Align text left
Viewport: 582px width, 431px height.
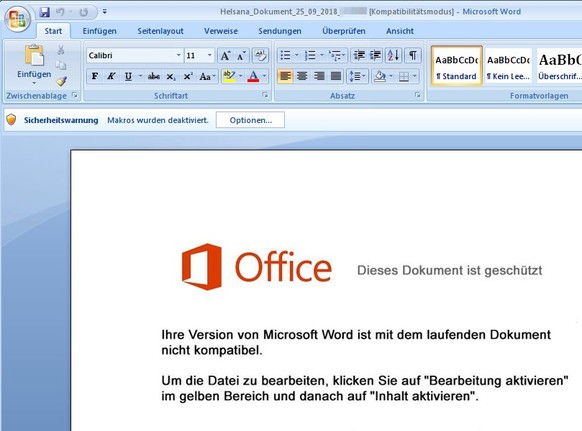click(285, 76)
